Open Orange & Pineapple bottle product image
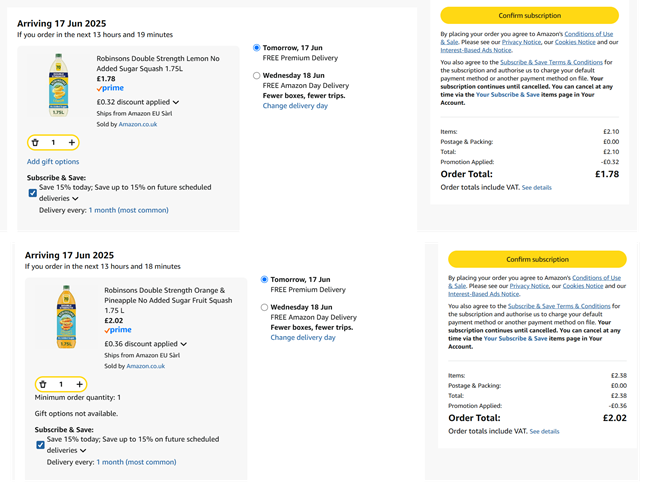 pyautogui.click(x=66, y=317)
